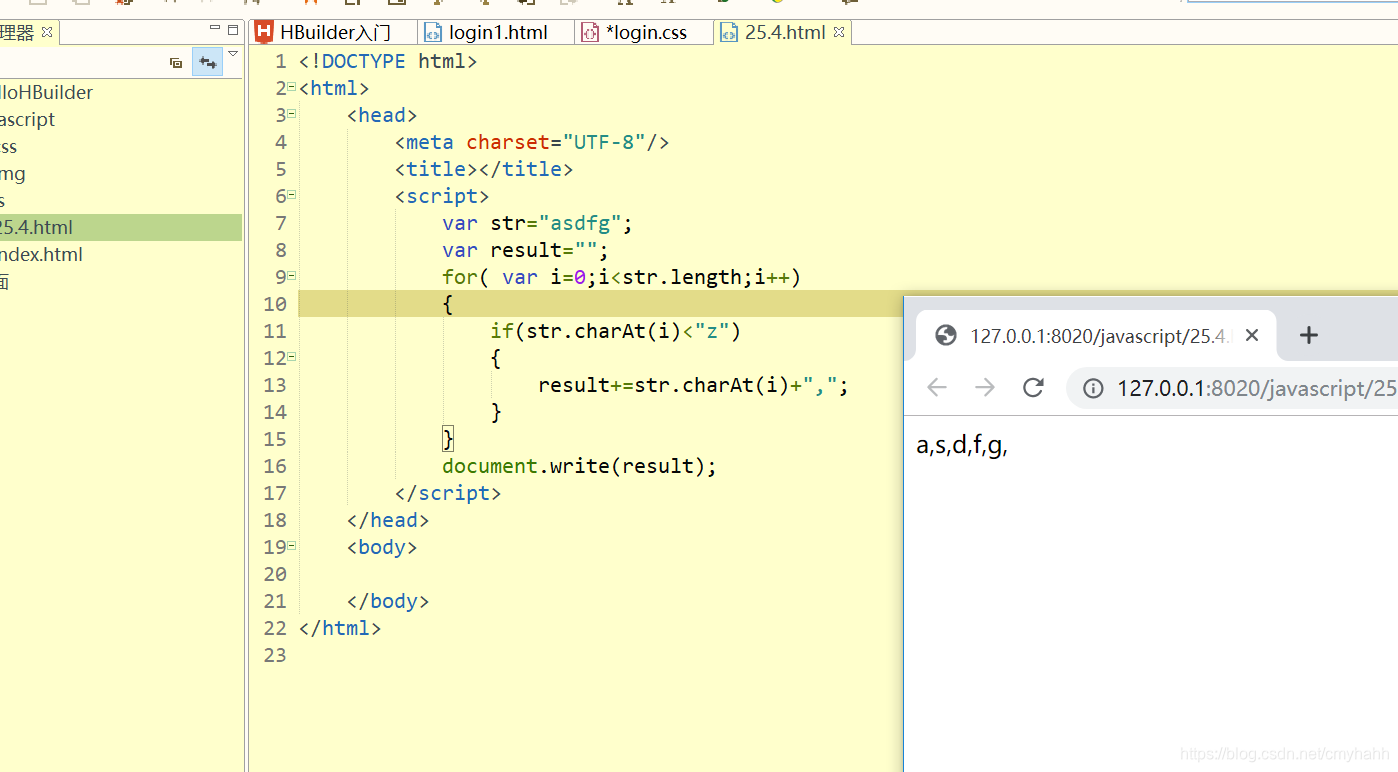Open the project panel view menu arrow
The width and height of the screenshot is (1398, 772).
(x=233, y=54)
